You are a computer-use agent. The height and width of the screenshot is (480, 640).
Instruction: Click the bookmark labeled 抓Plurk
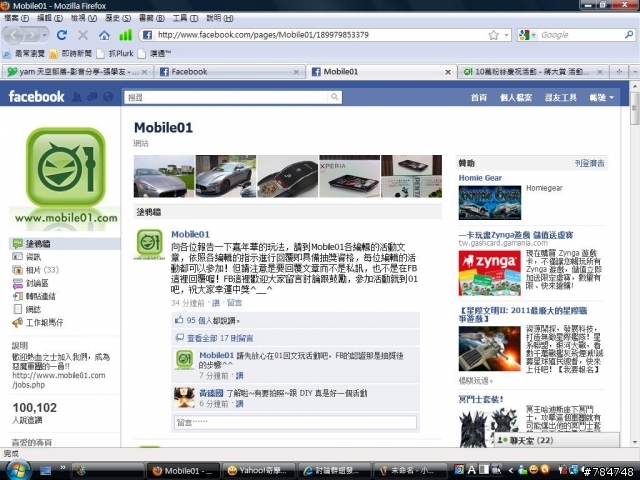(x=116, y=53)
